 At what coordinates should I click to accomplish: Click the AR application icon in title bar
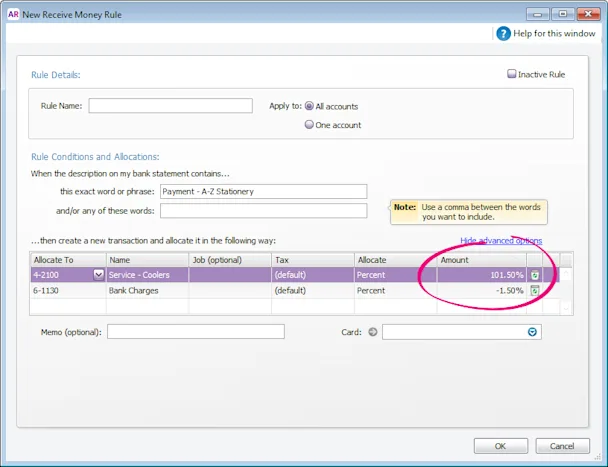13,14
